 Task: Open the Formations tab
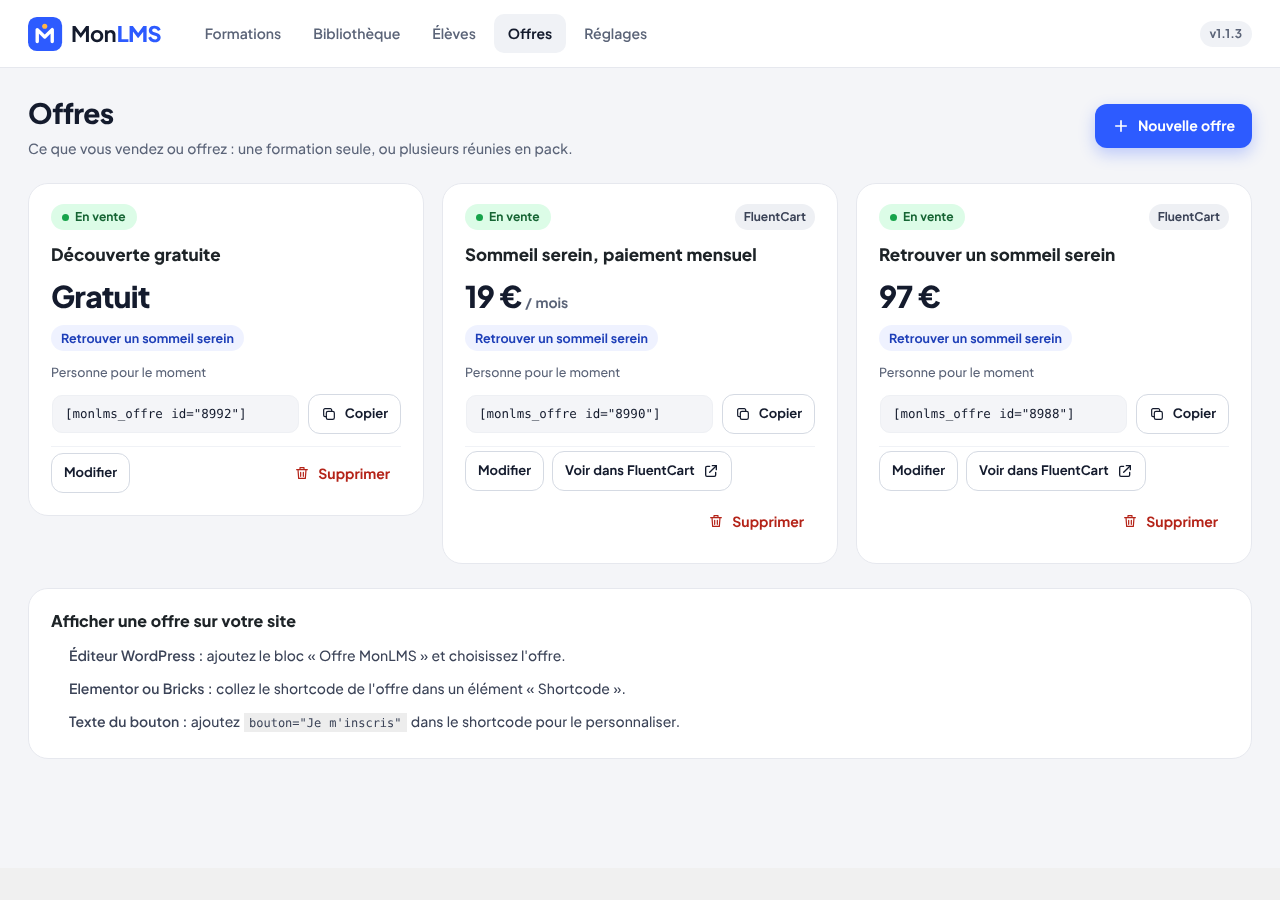pyautogui.click(x=243, y=34)
